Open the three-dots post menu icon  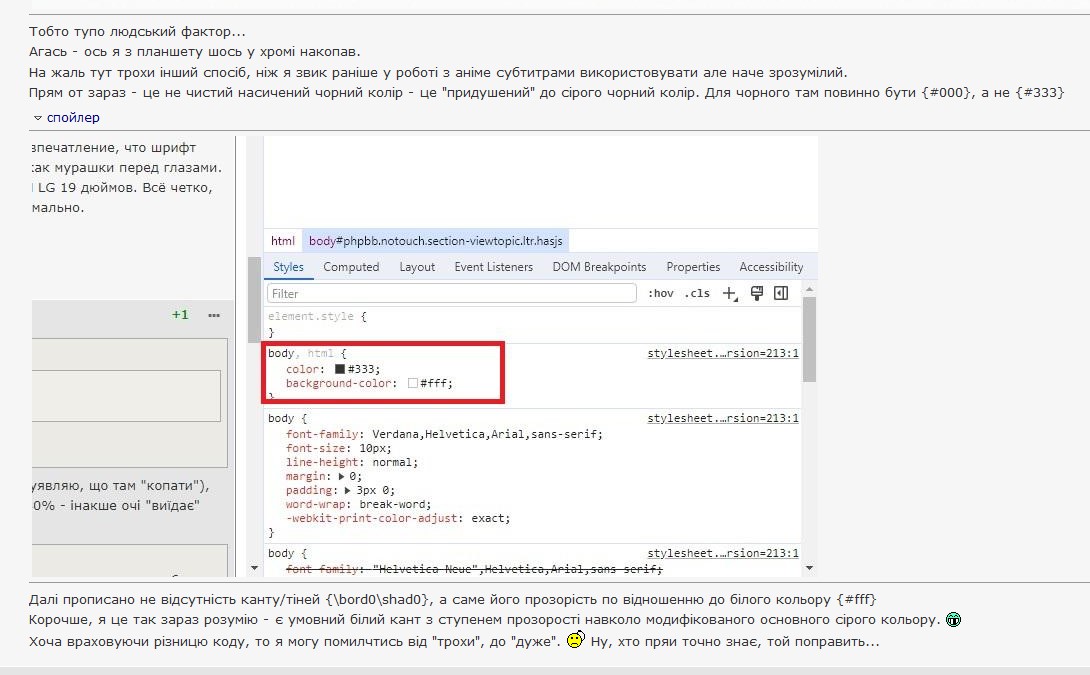(214, 316)
